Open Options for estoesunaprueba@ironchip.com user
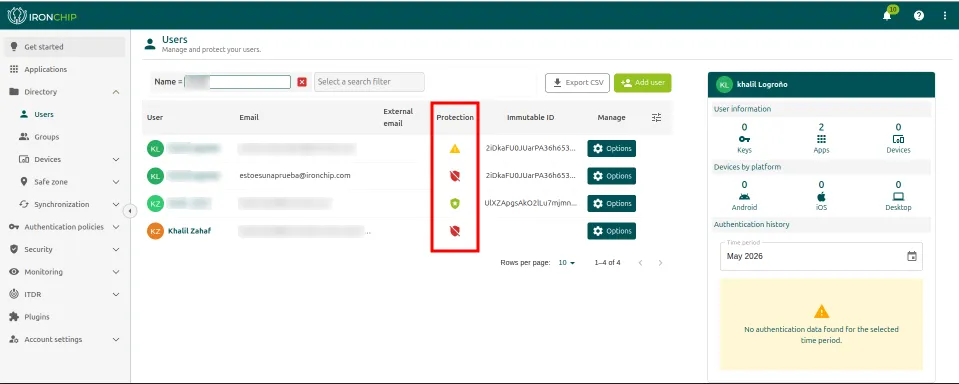The image size is (959, 384). tap(612, 176)
